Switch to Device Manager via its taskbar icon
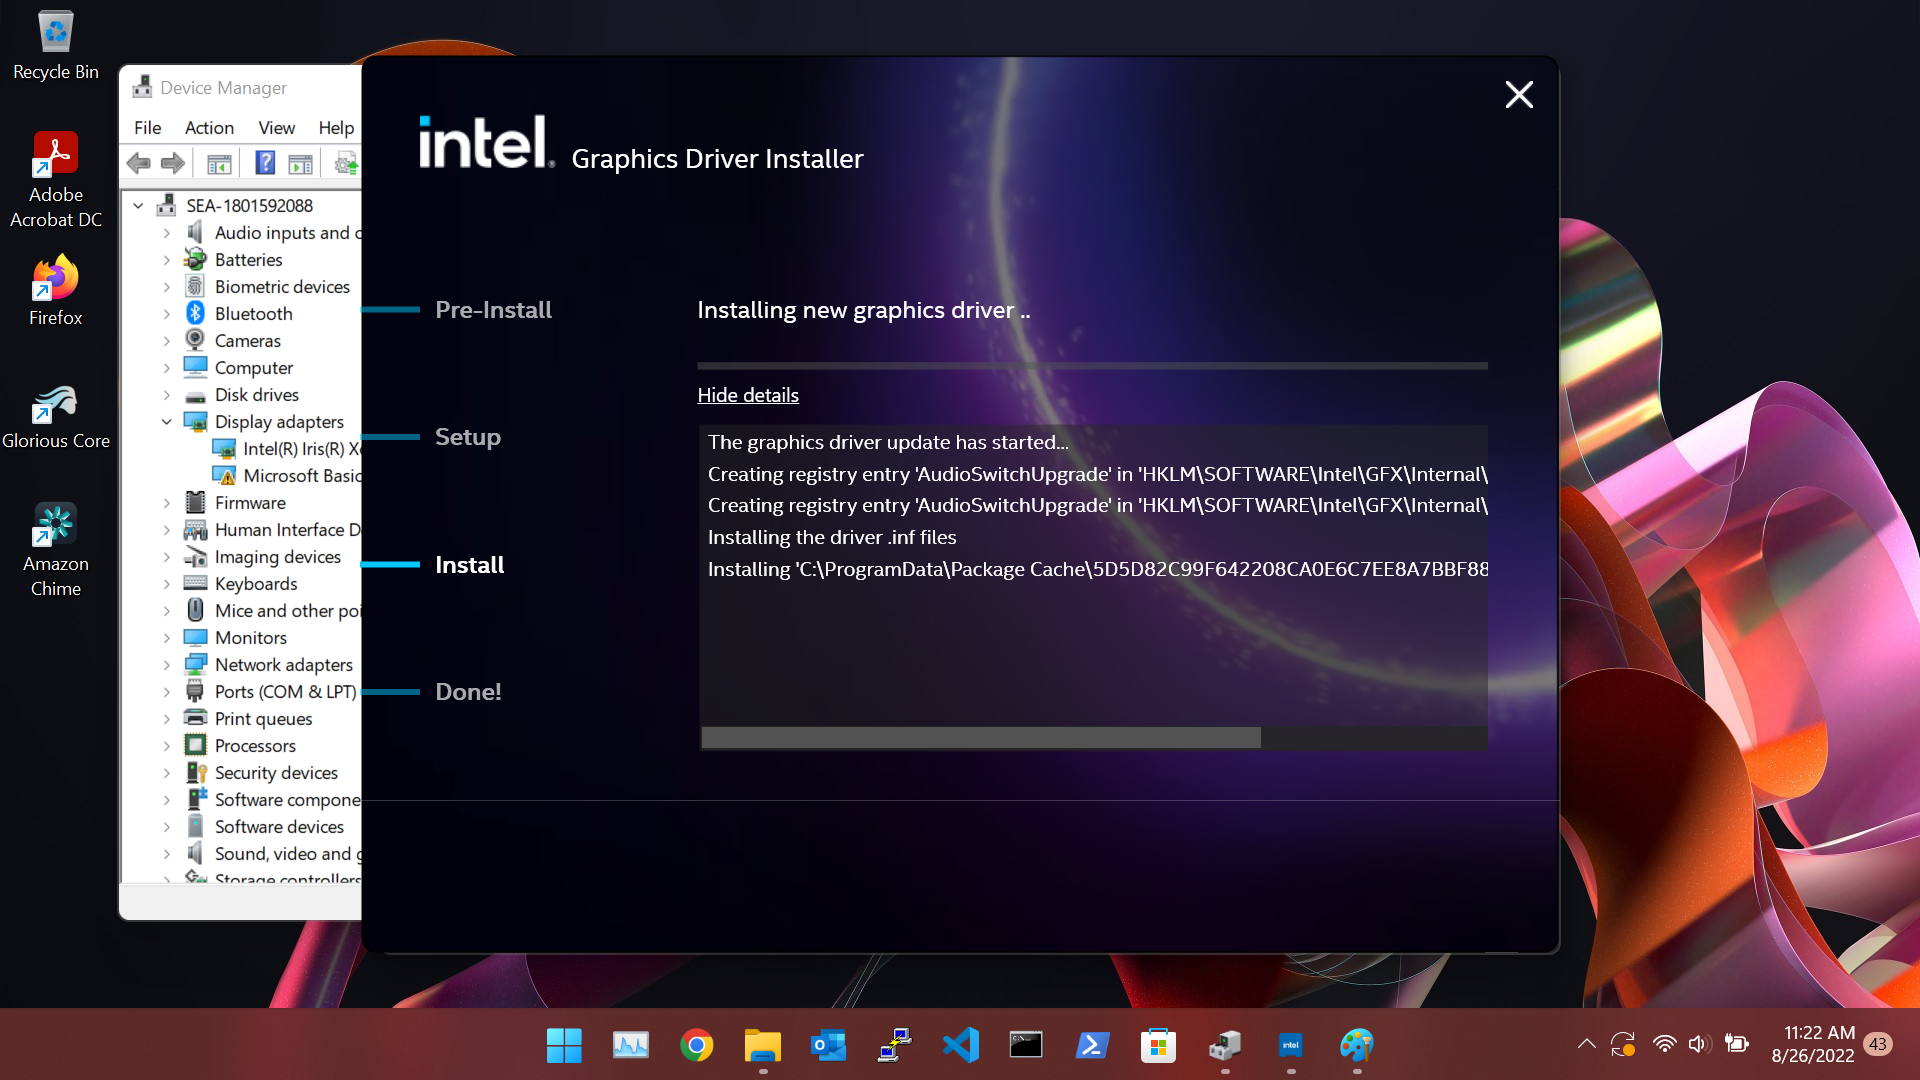Screen dimensions: 1920x1080 1224,1046
